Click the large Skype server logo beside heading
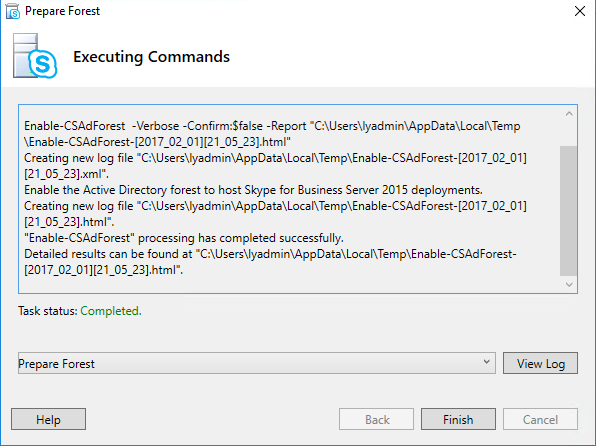The height and width of the screenshot is (446, 596). click(35, 56)
